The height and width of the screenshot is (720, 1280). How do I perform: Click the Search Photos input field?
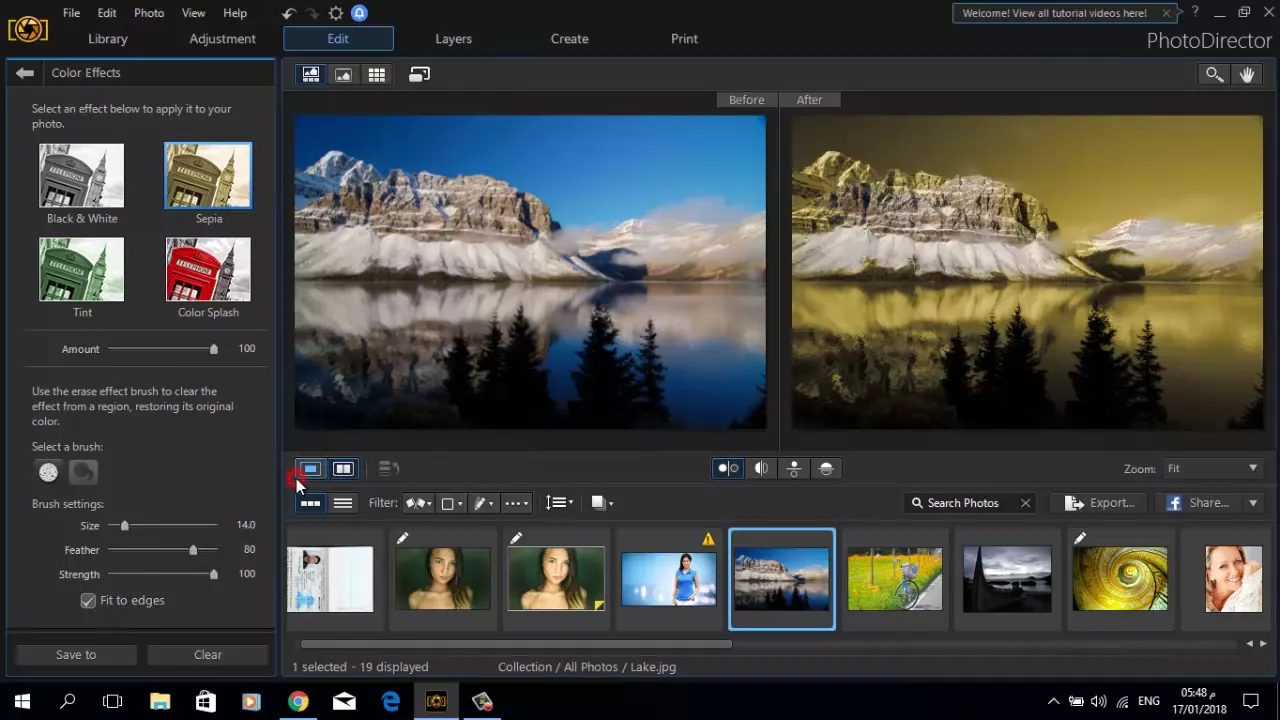coord(963,503)
